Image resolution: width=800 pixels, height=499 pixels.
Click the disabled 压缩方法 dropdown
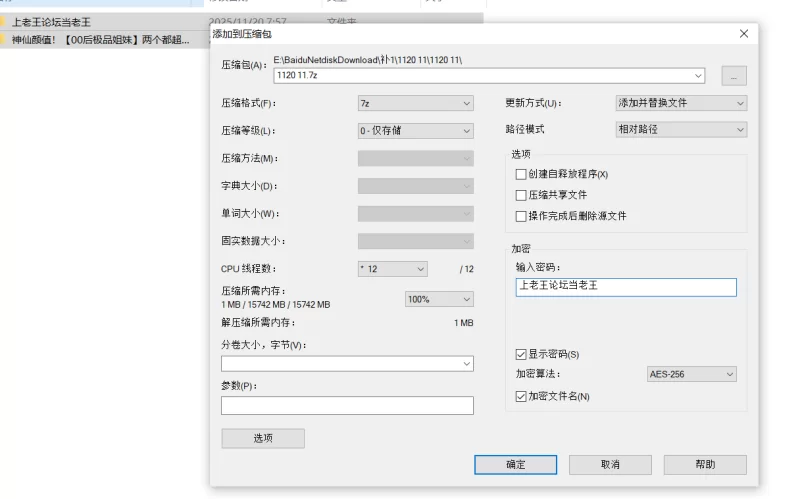tap(415, 158)
